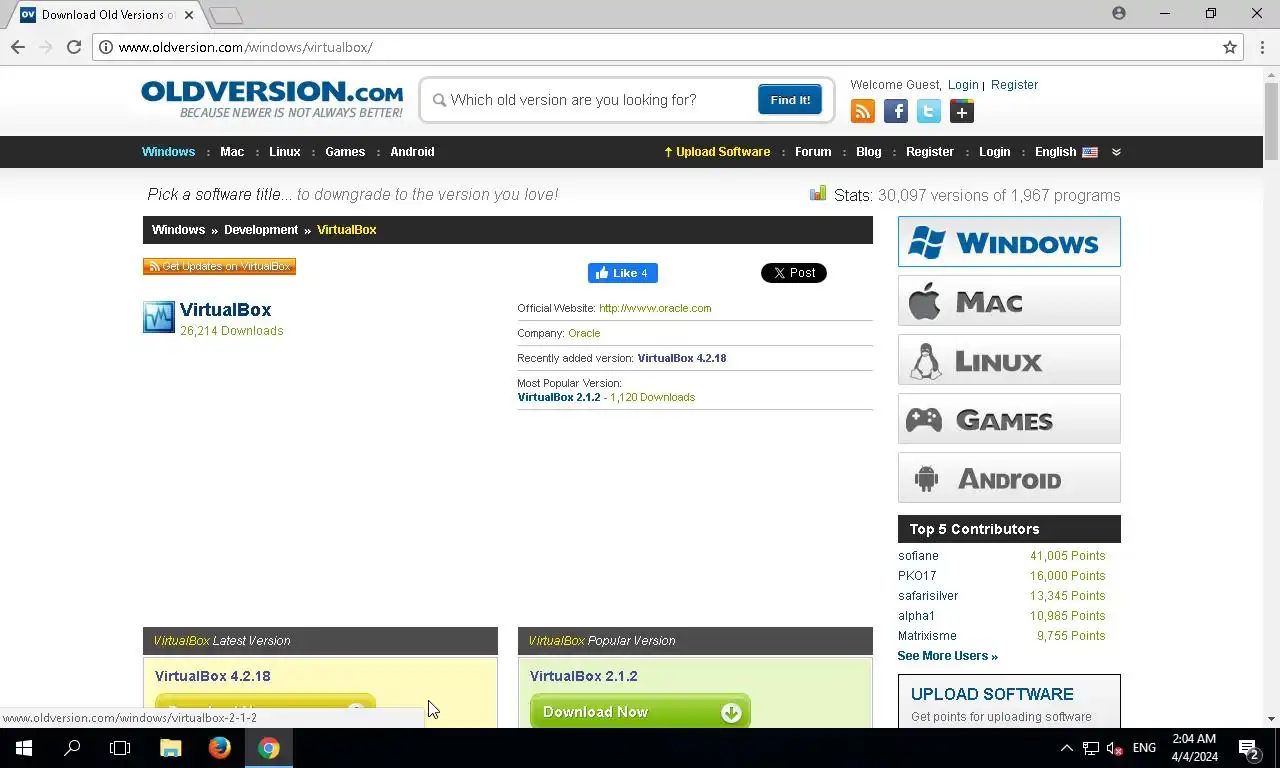Image resolution: width=1280 pixels, height=768 pixels.
Task: Click Get Updates on VirtualBox button
Action: pos(219,266)
